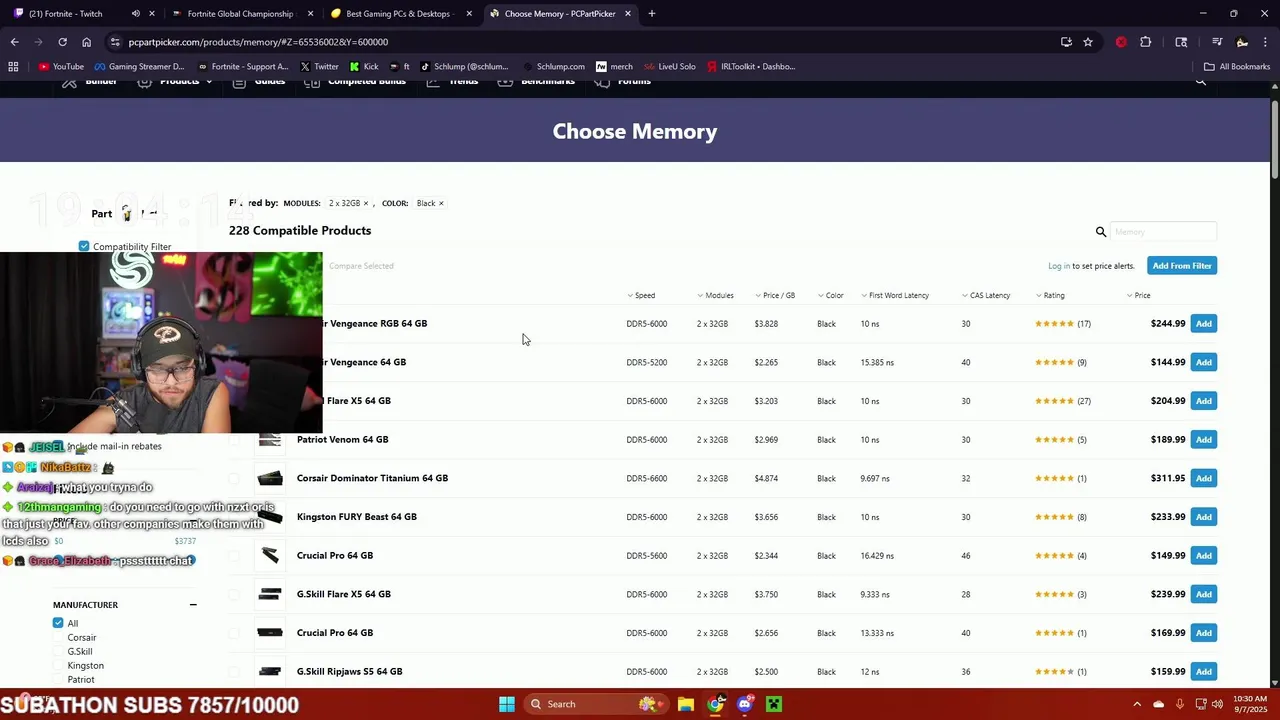1280x720 pixels.
Task: Sort the list by Color column
Action: 830,295
